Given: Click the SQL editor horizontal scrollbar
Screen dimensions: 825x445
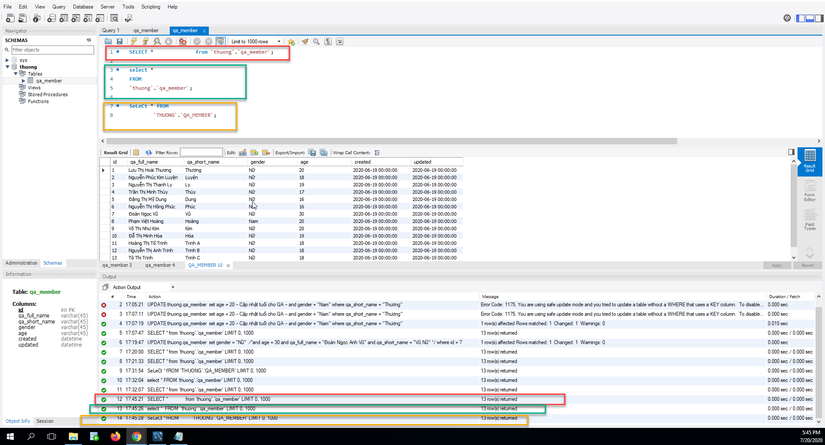Looking at the screenshot, I should point(391,141).
